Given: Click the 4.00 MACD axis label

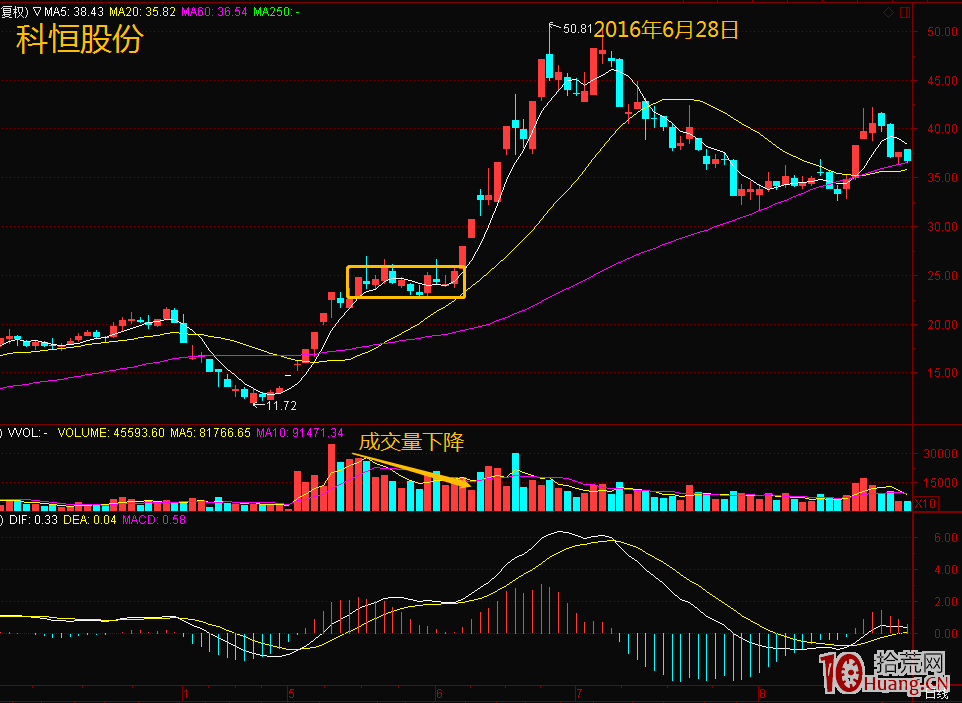Looking at the screenshot, I should pos(945,570).
